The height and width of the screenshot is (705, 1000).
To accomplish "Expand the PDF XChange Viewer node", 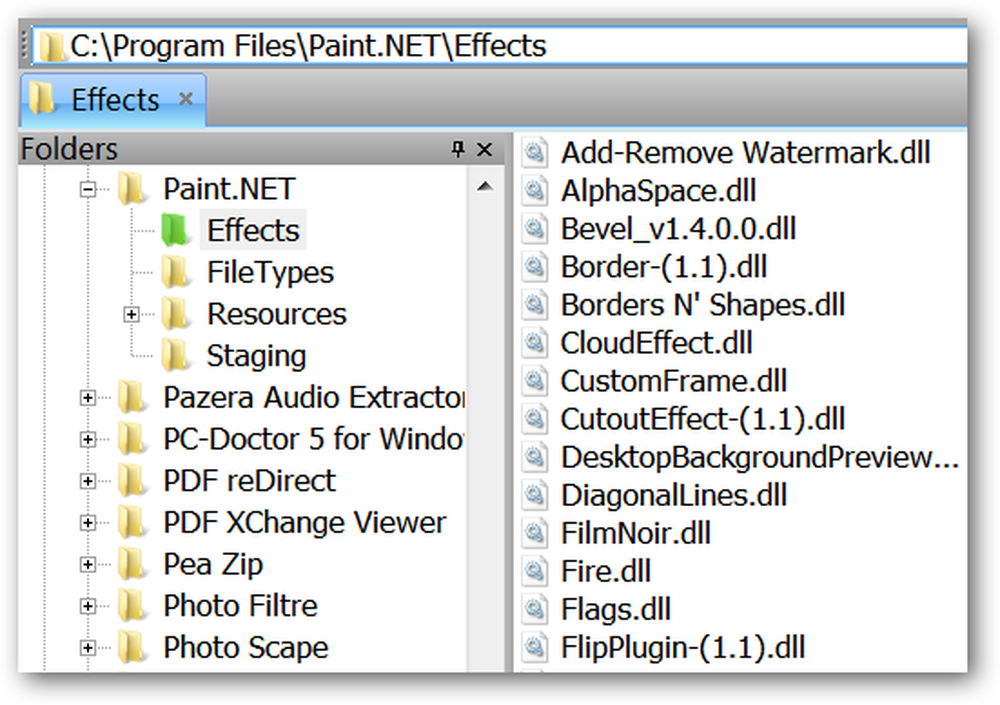I will 88,523.
